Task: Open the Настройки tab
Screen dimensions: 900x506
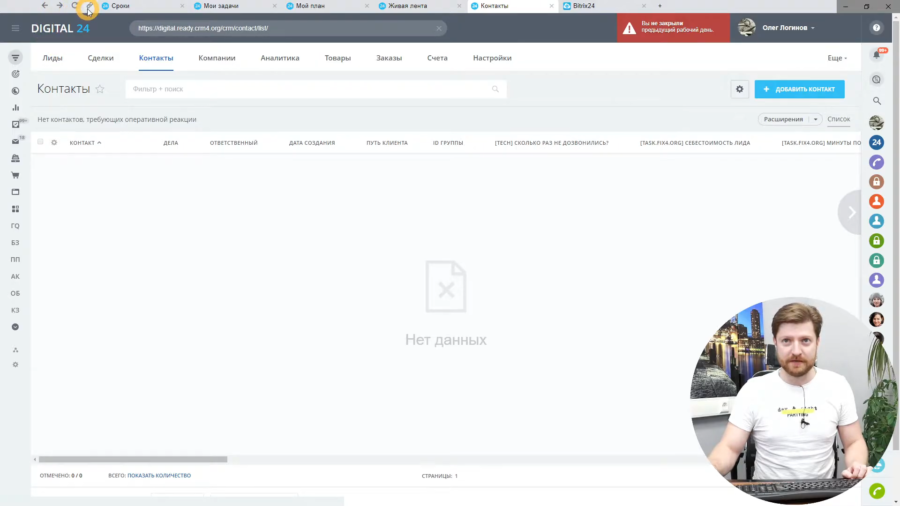Action: tap(492, 58)
